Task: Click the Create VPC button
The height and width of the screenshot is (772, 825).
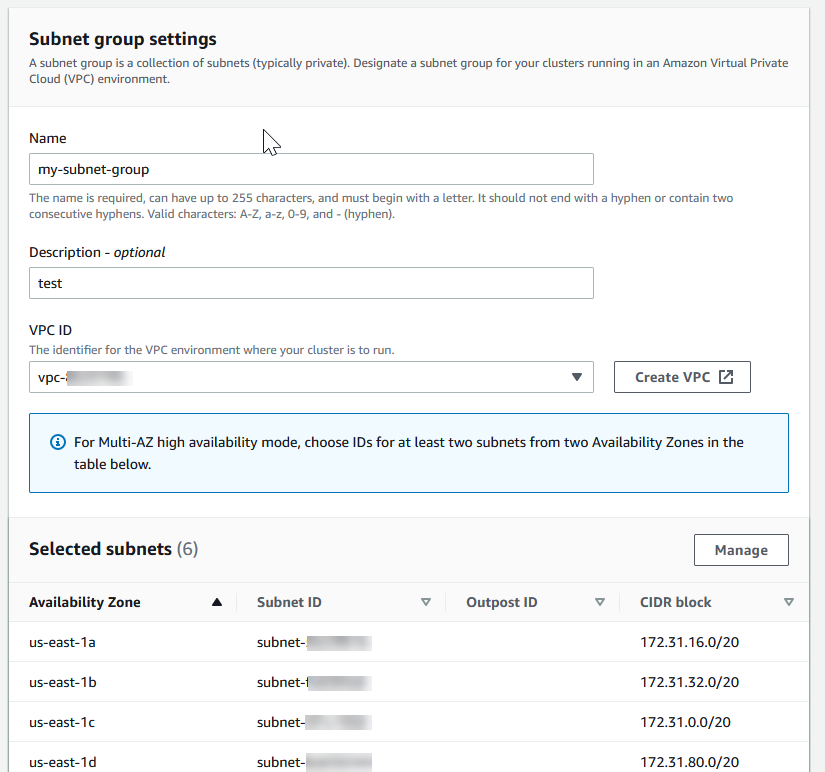Action: [682, 377]
